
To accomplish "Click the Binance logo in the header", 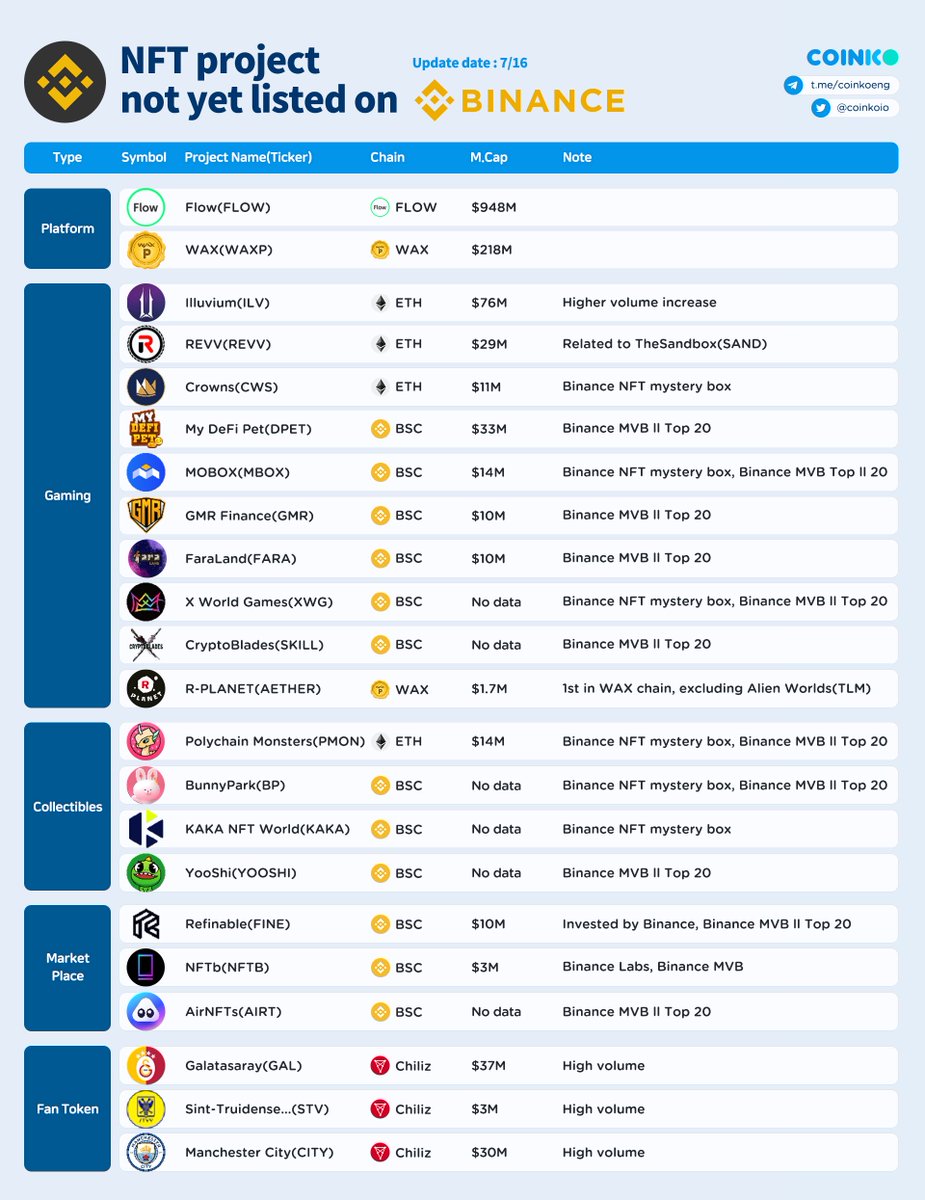I will click(520, 101).
